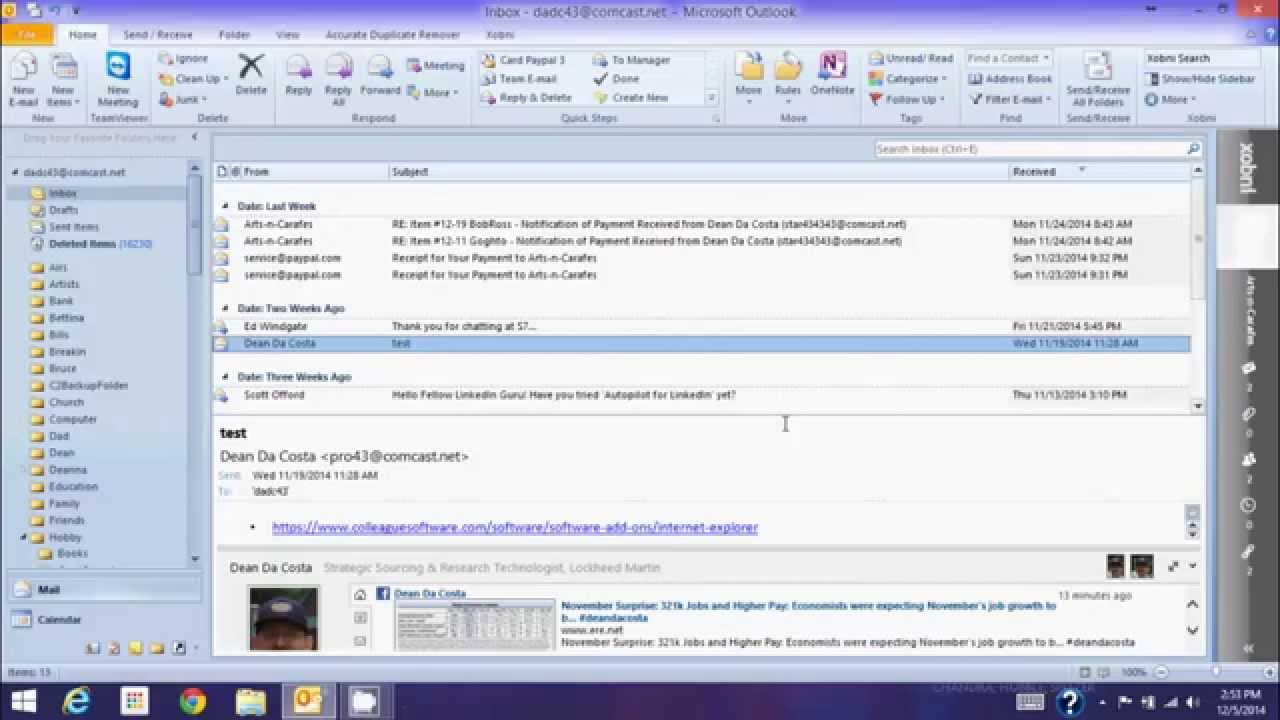The image size is (1280, 720).
Task: Open the File tab
Action: (x=27, y=34)
